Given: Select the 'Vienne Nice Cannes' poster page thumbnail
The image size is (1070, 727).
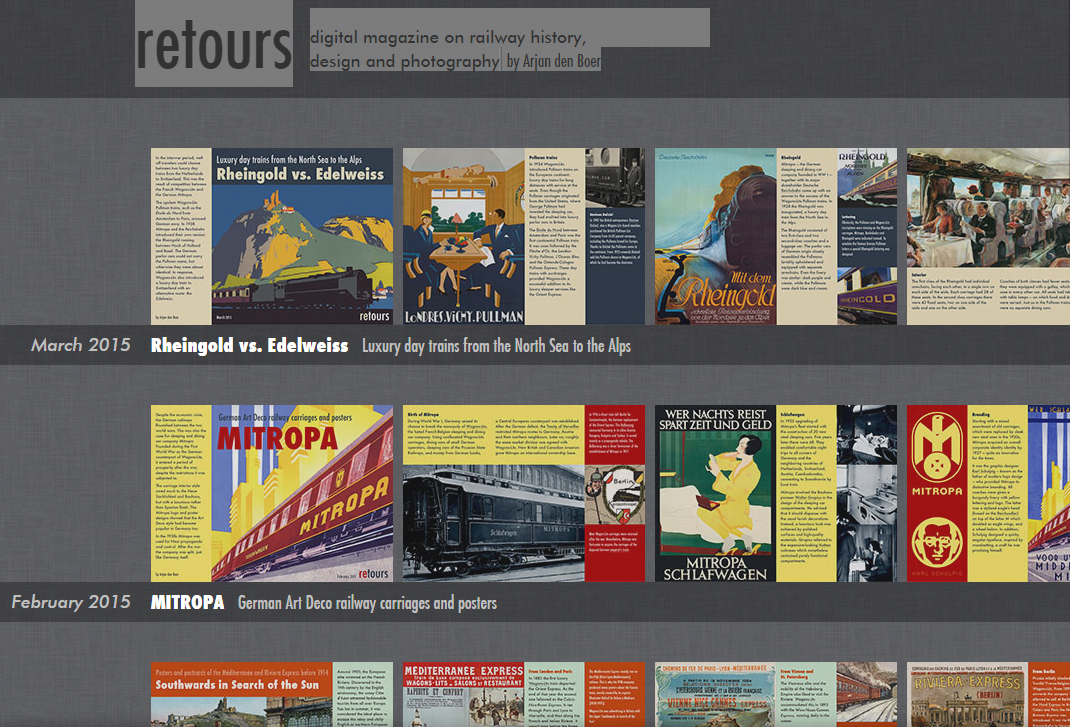Looking at the screenshot, I should click(776, 694).
